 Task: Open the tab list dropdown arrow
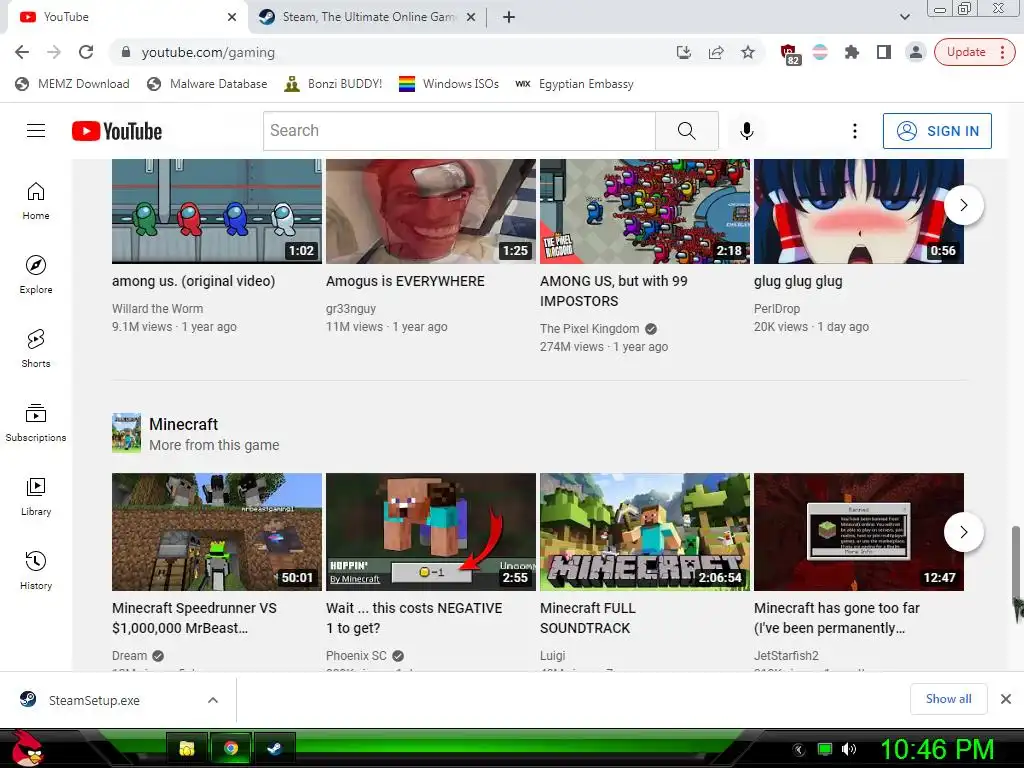904,17
